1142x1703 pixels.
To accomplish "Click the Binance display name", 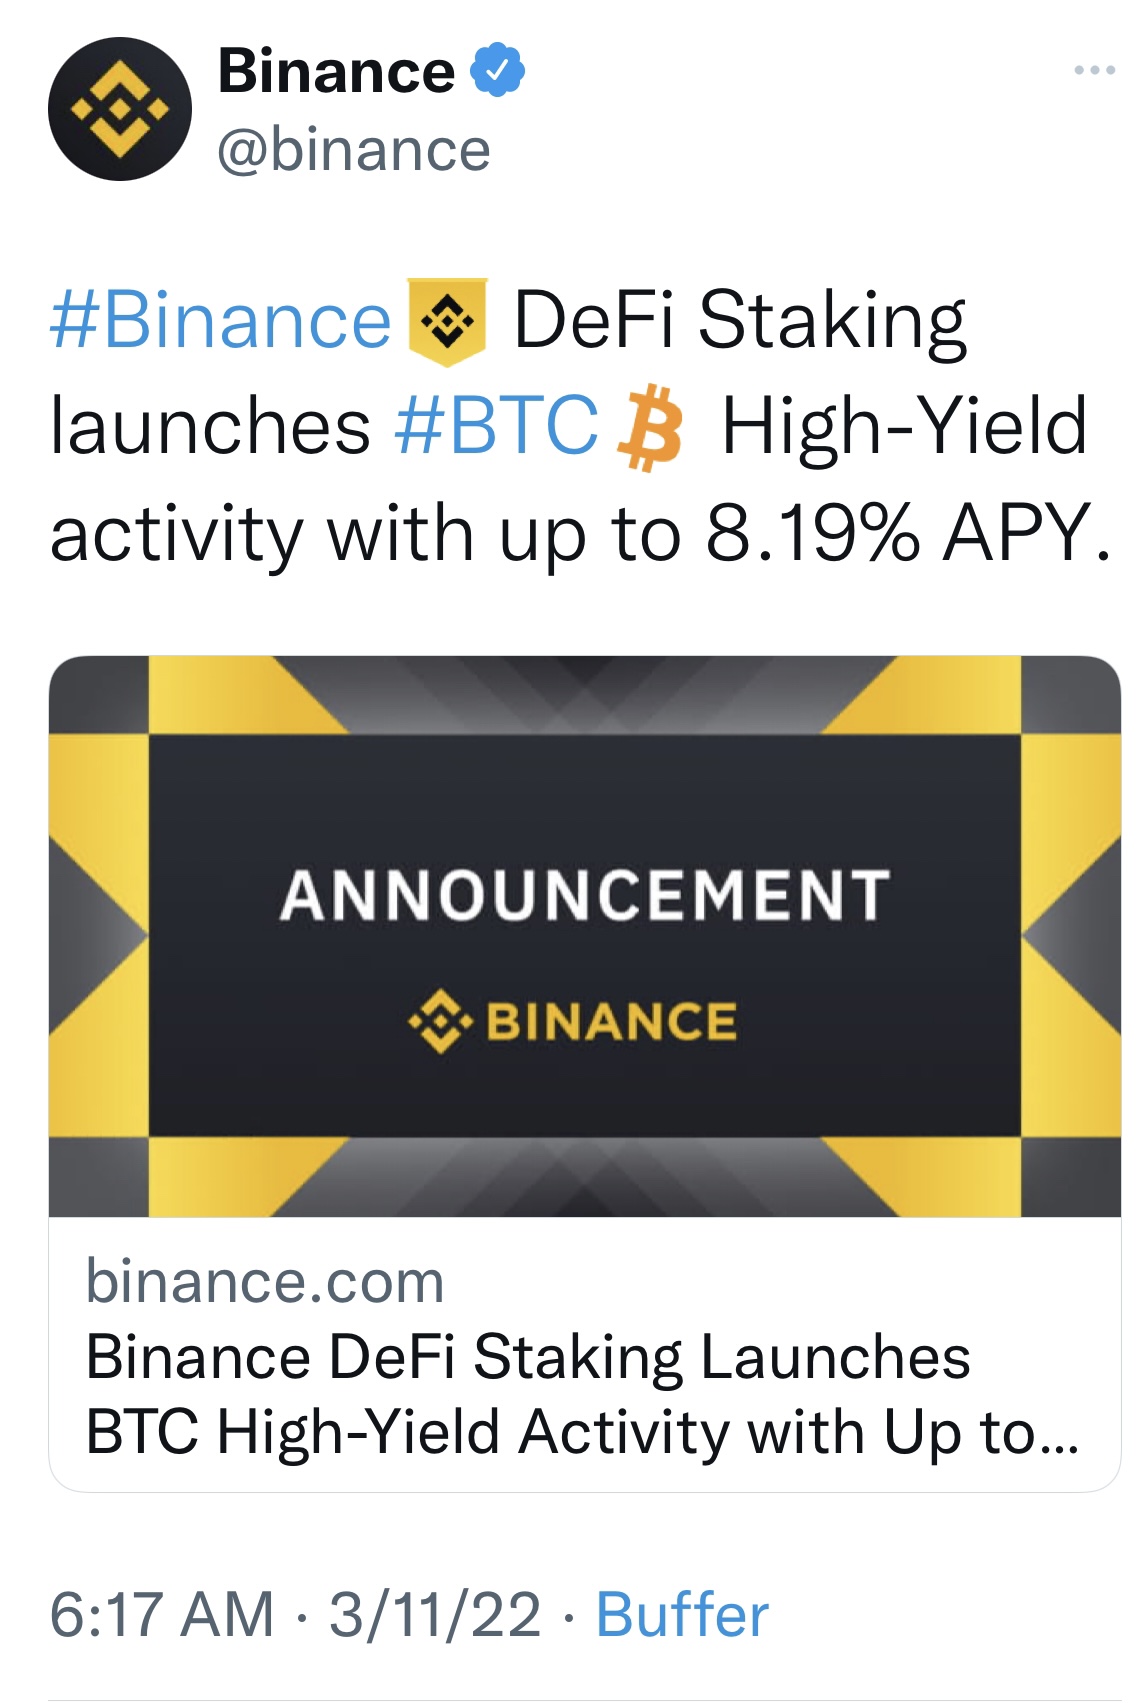I will coord(336,72).
